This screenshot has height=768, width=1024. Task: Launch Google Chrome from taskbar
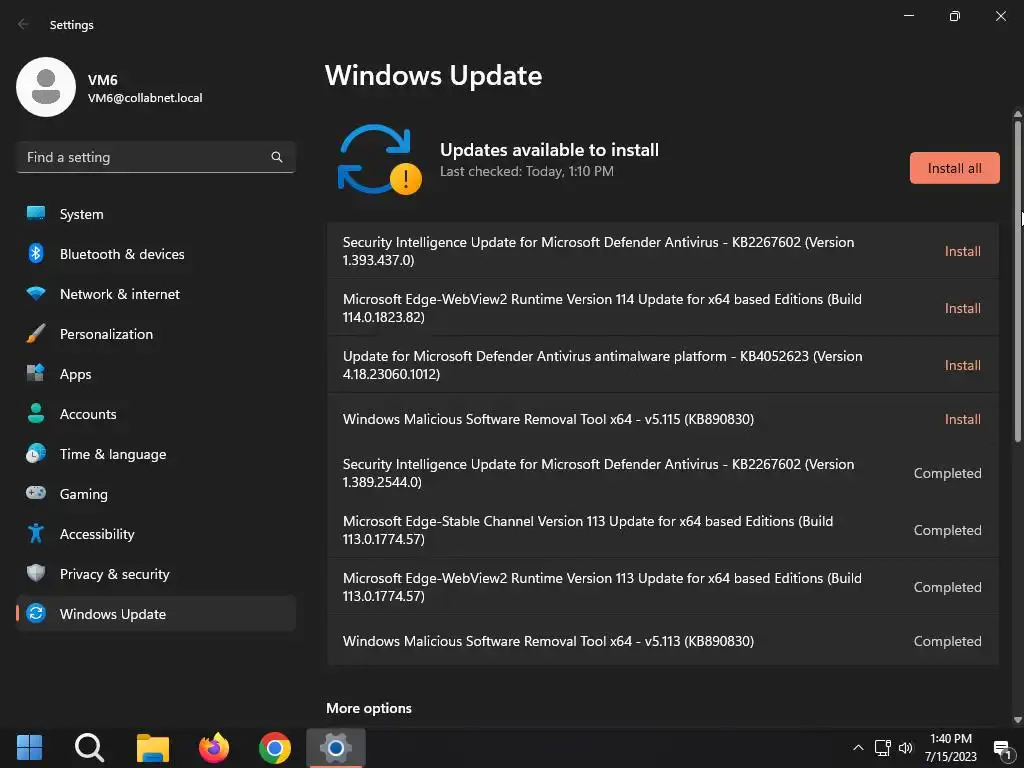coord(275,748)
